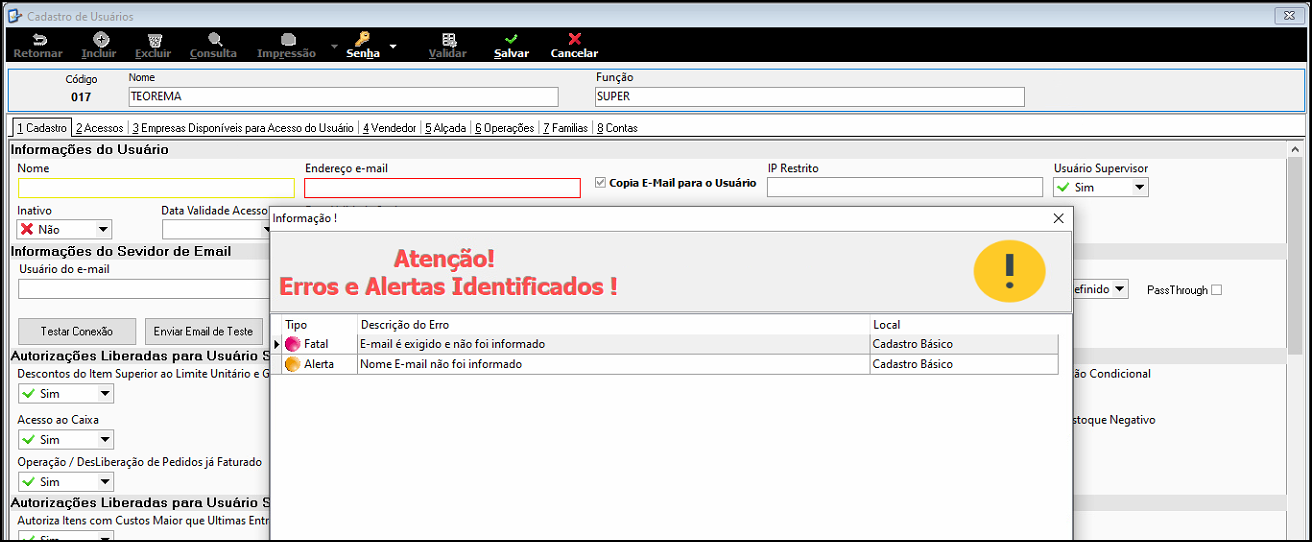Select row 'Nome E-mail não foi informado'
The width and height of the screenshot is (1312, 542).
tap(665, 364)
